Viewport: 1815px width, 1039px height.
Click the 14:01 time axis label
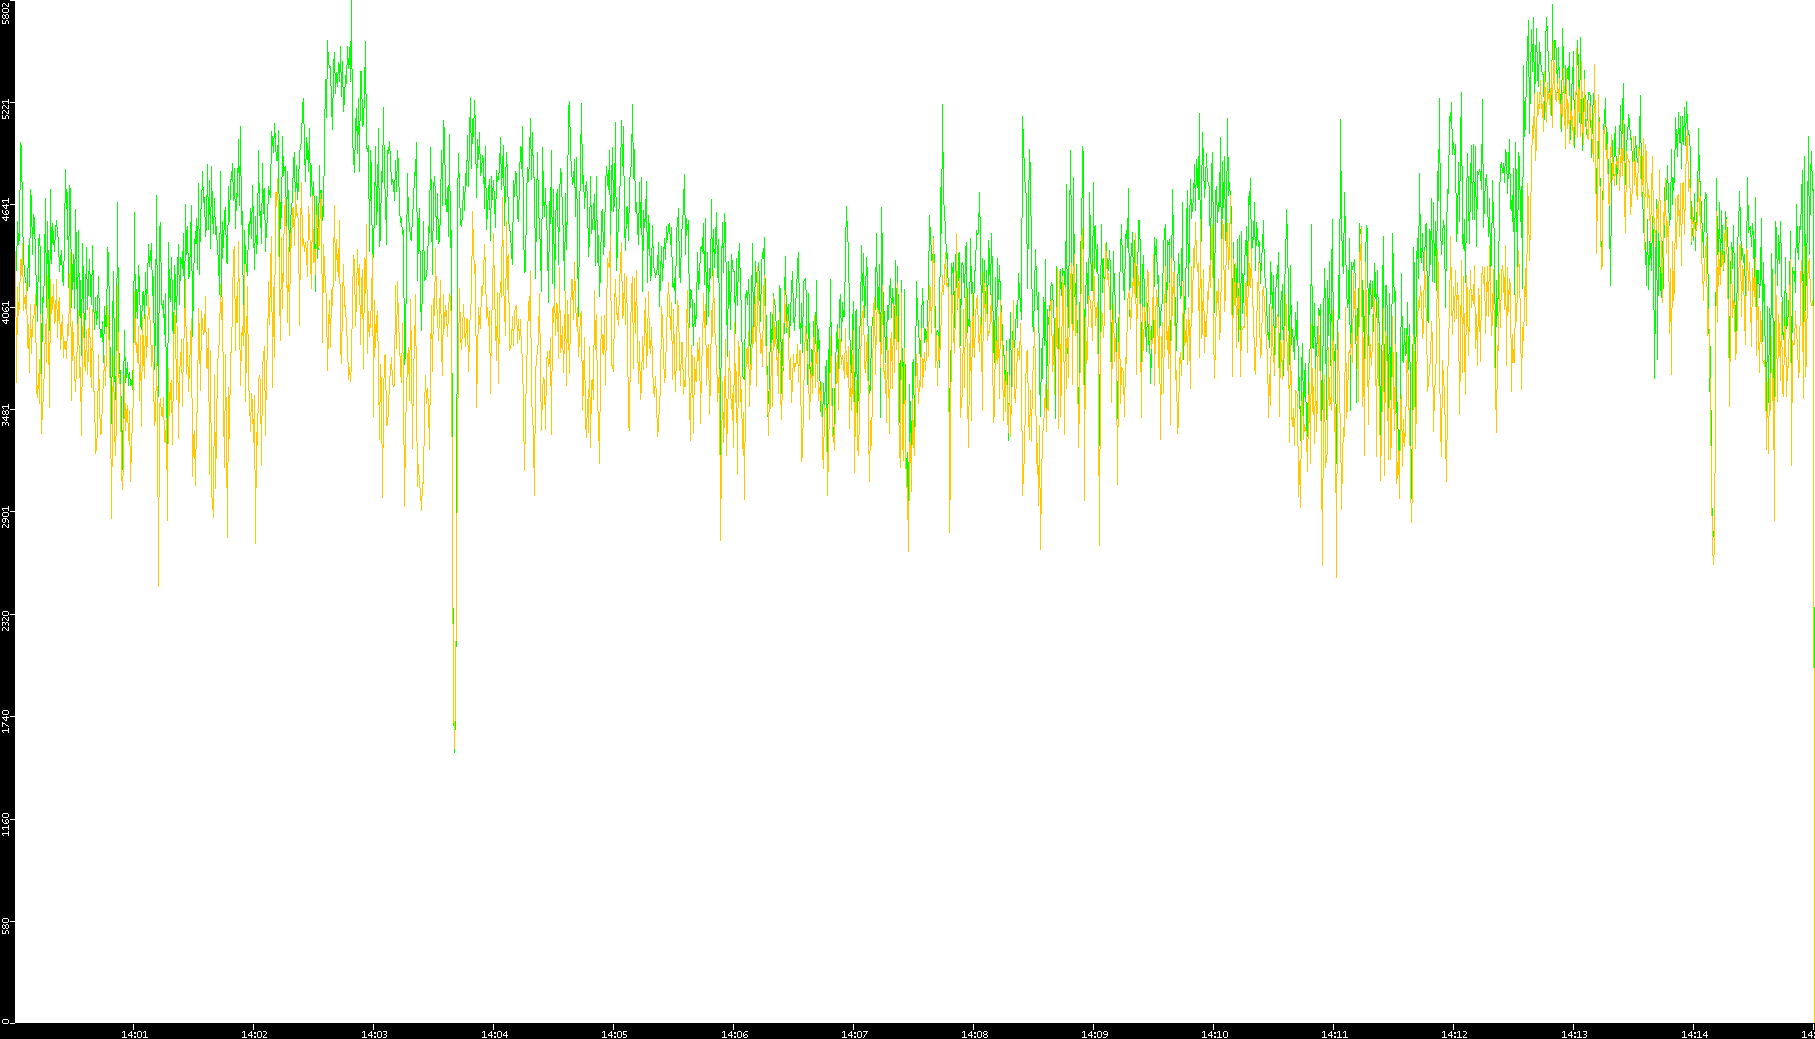point(134,1033)
